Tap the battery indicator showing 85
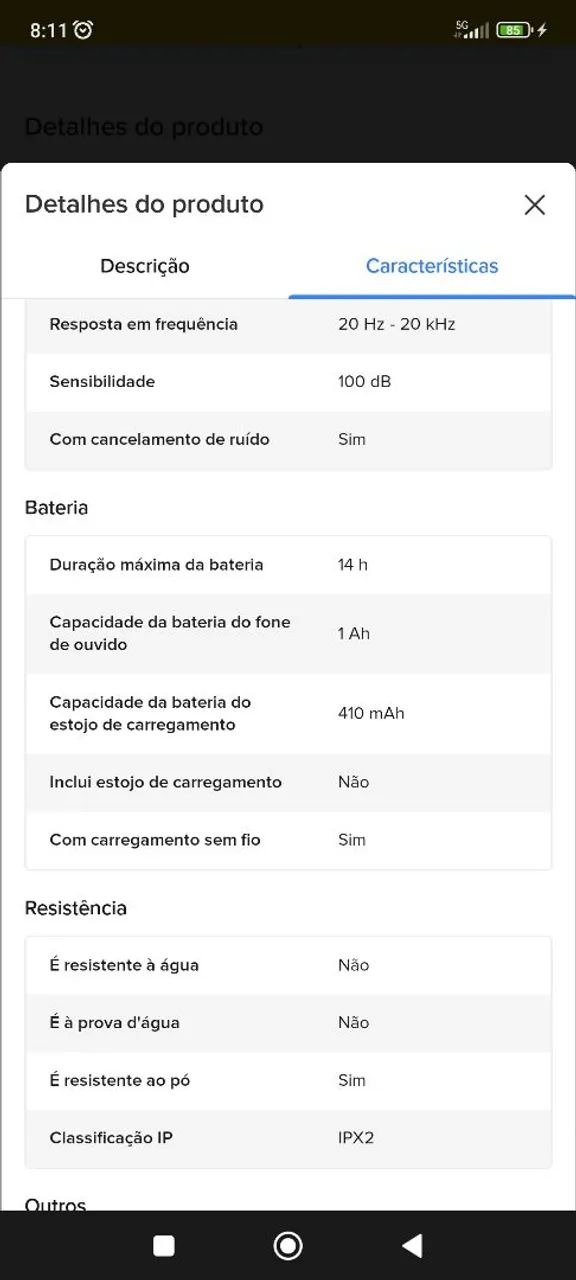 pos(516,29)
